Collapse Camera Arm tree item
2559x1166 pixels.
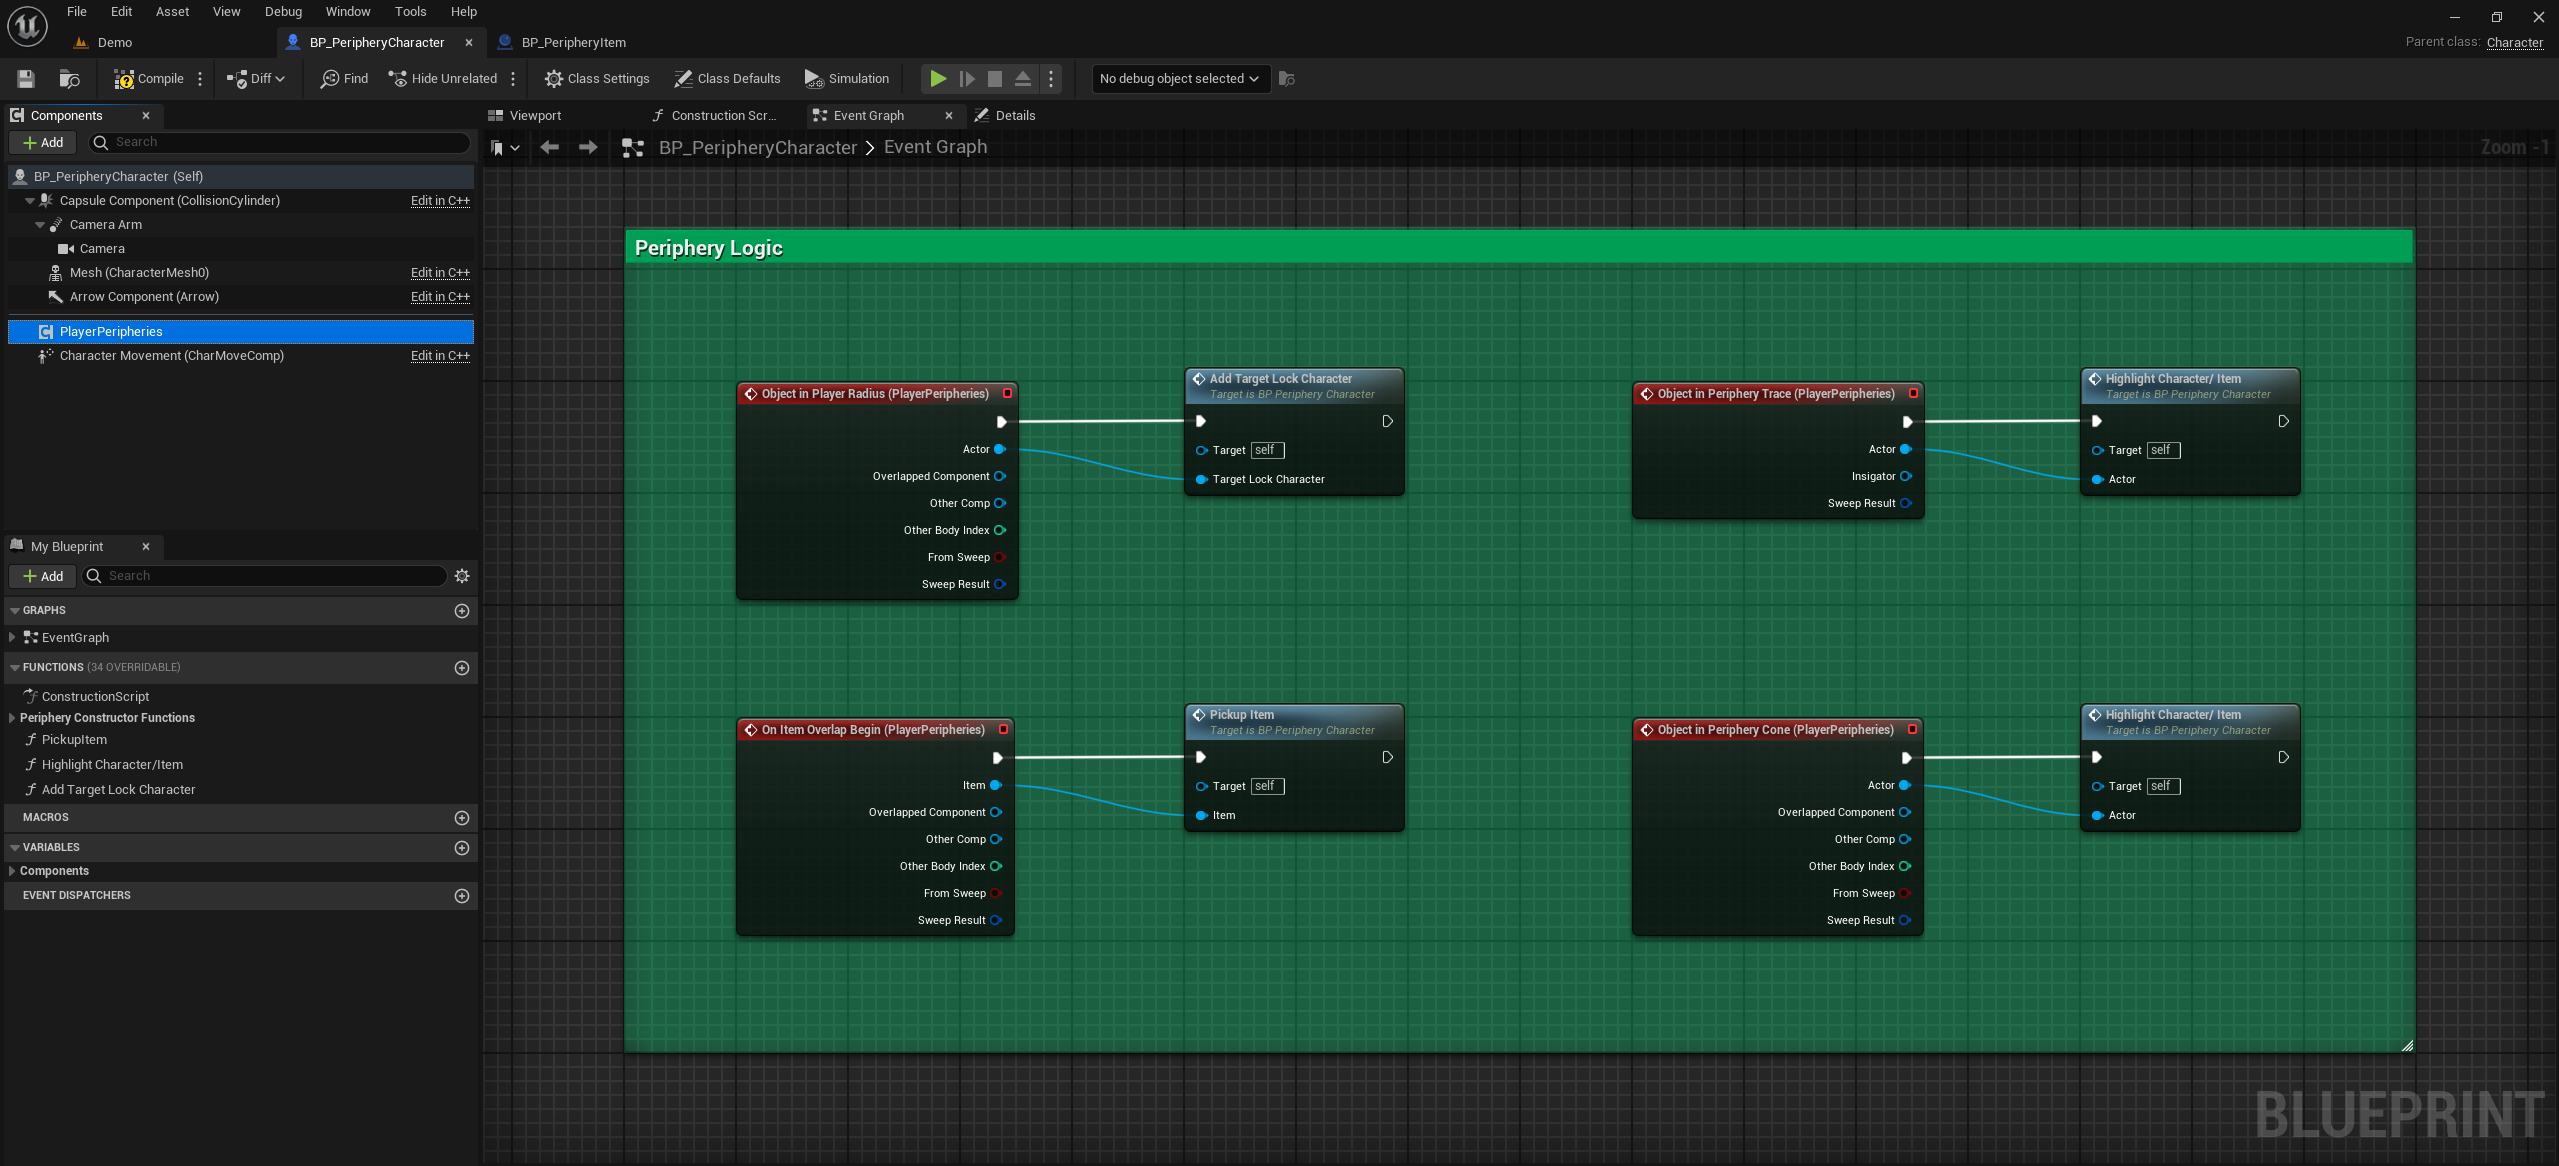pos(40,225)
